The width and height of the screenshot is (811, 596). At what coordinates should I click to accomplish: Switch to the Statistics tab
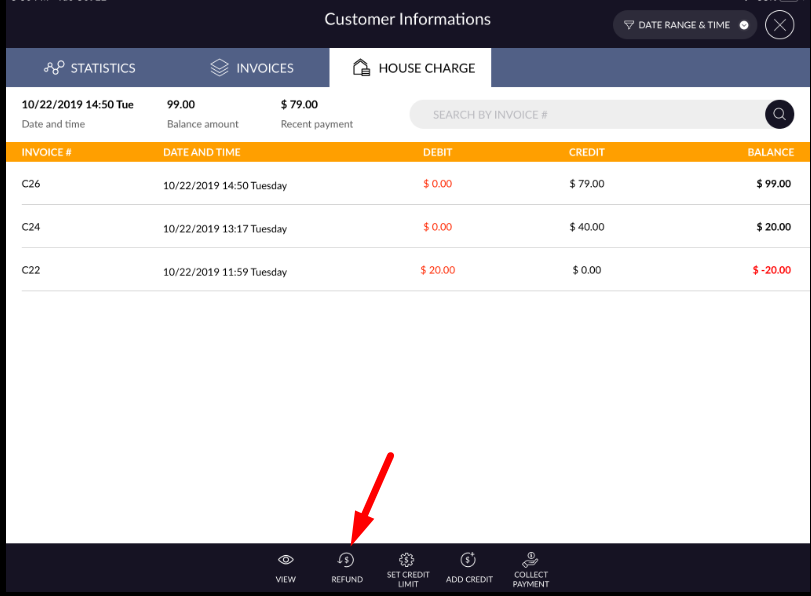(90, 68)
